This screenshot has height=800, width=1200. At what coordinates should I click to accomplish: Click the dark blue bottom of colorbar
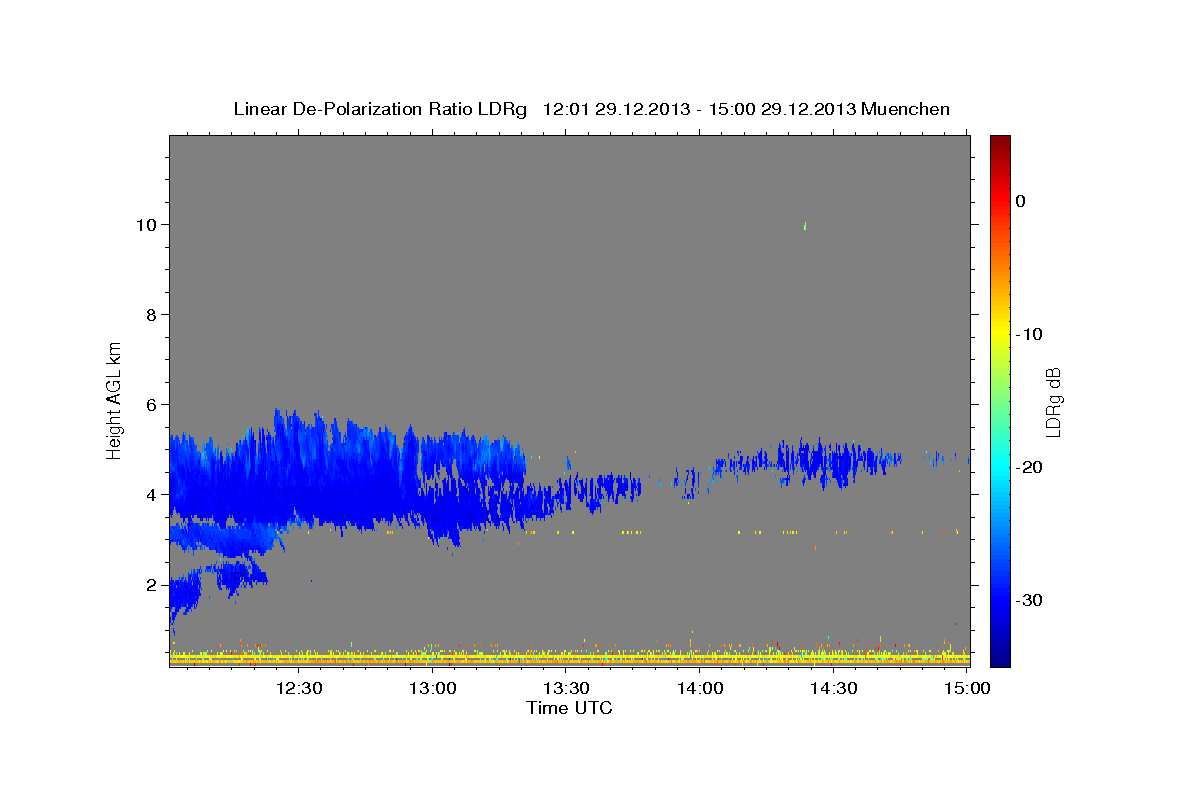[1000, 658]
